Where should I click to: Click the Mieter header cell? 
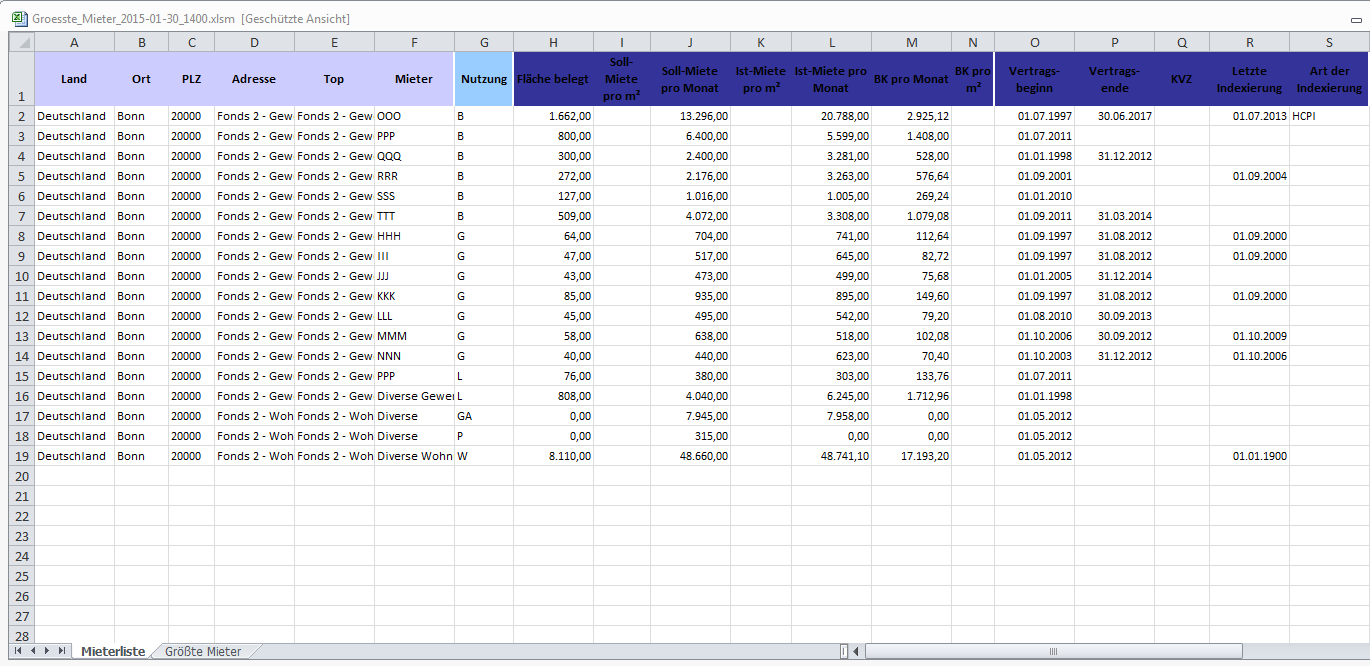coord(415,79)
